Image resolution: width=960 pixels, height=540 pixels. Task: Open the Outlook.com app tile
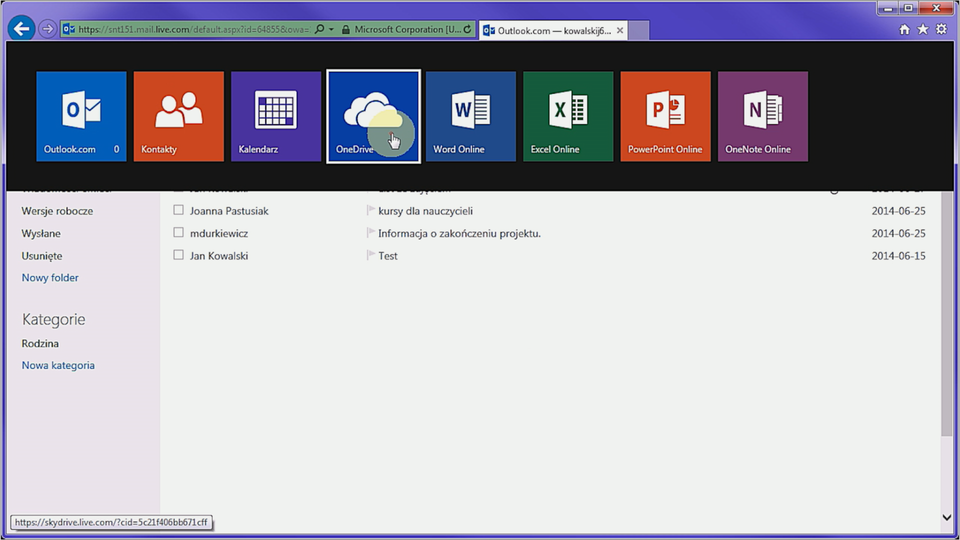tap(81, 116)
